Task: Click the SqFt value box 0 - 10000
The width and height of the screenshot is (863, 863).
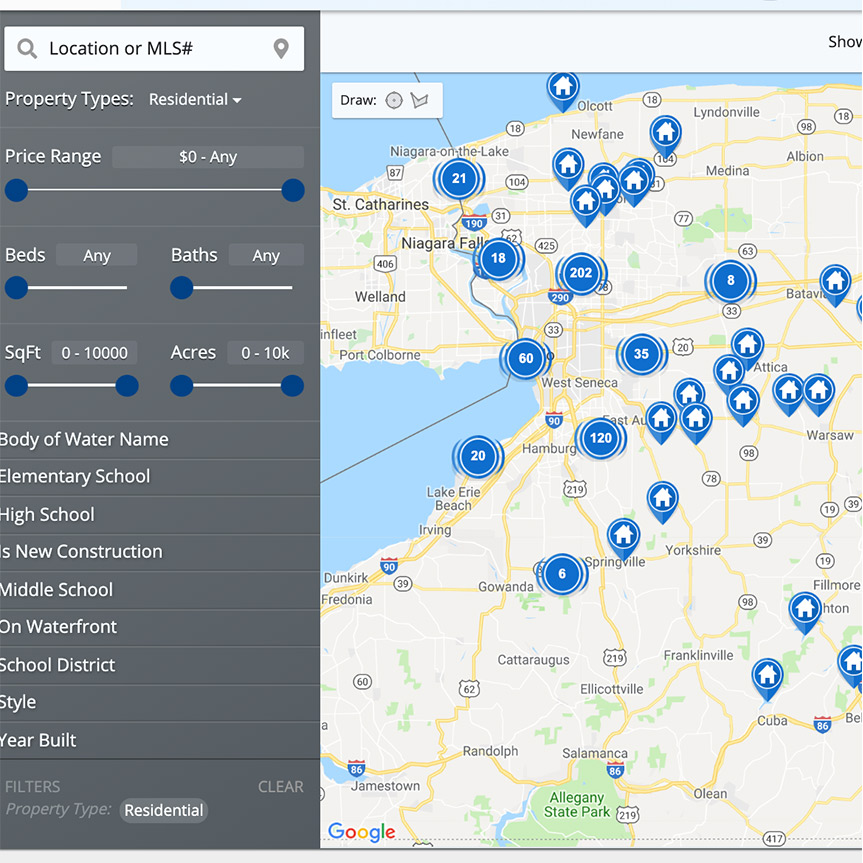Action: [x=95, y=353]
